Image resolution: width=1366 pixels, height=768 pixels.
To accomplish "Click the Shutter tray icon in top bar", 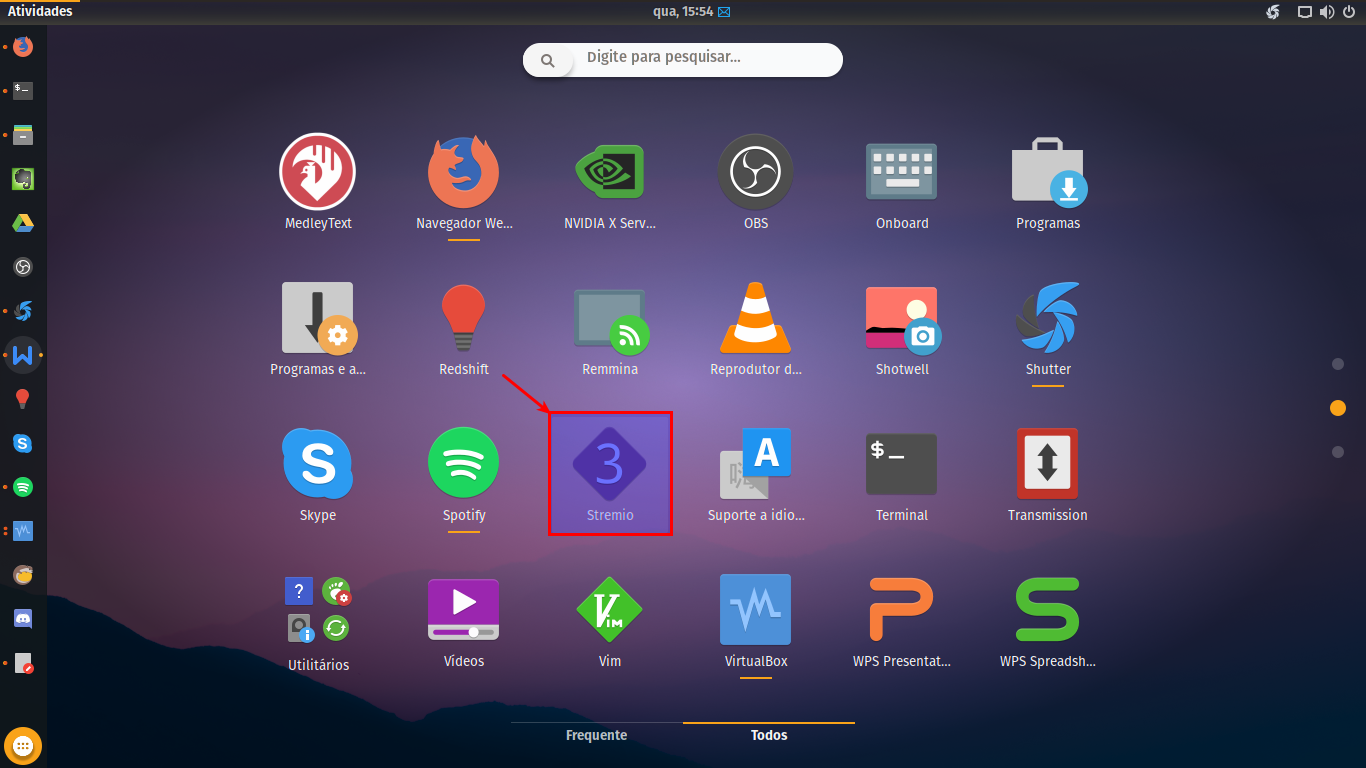I will point(1273,12).
